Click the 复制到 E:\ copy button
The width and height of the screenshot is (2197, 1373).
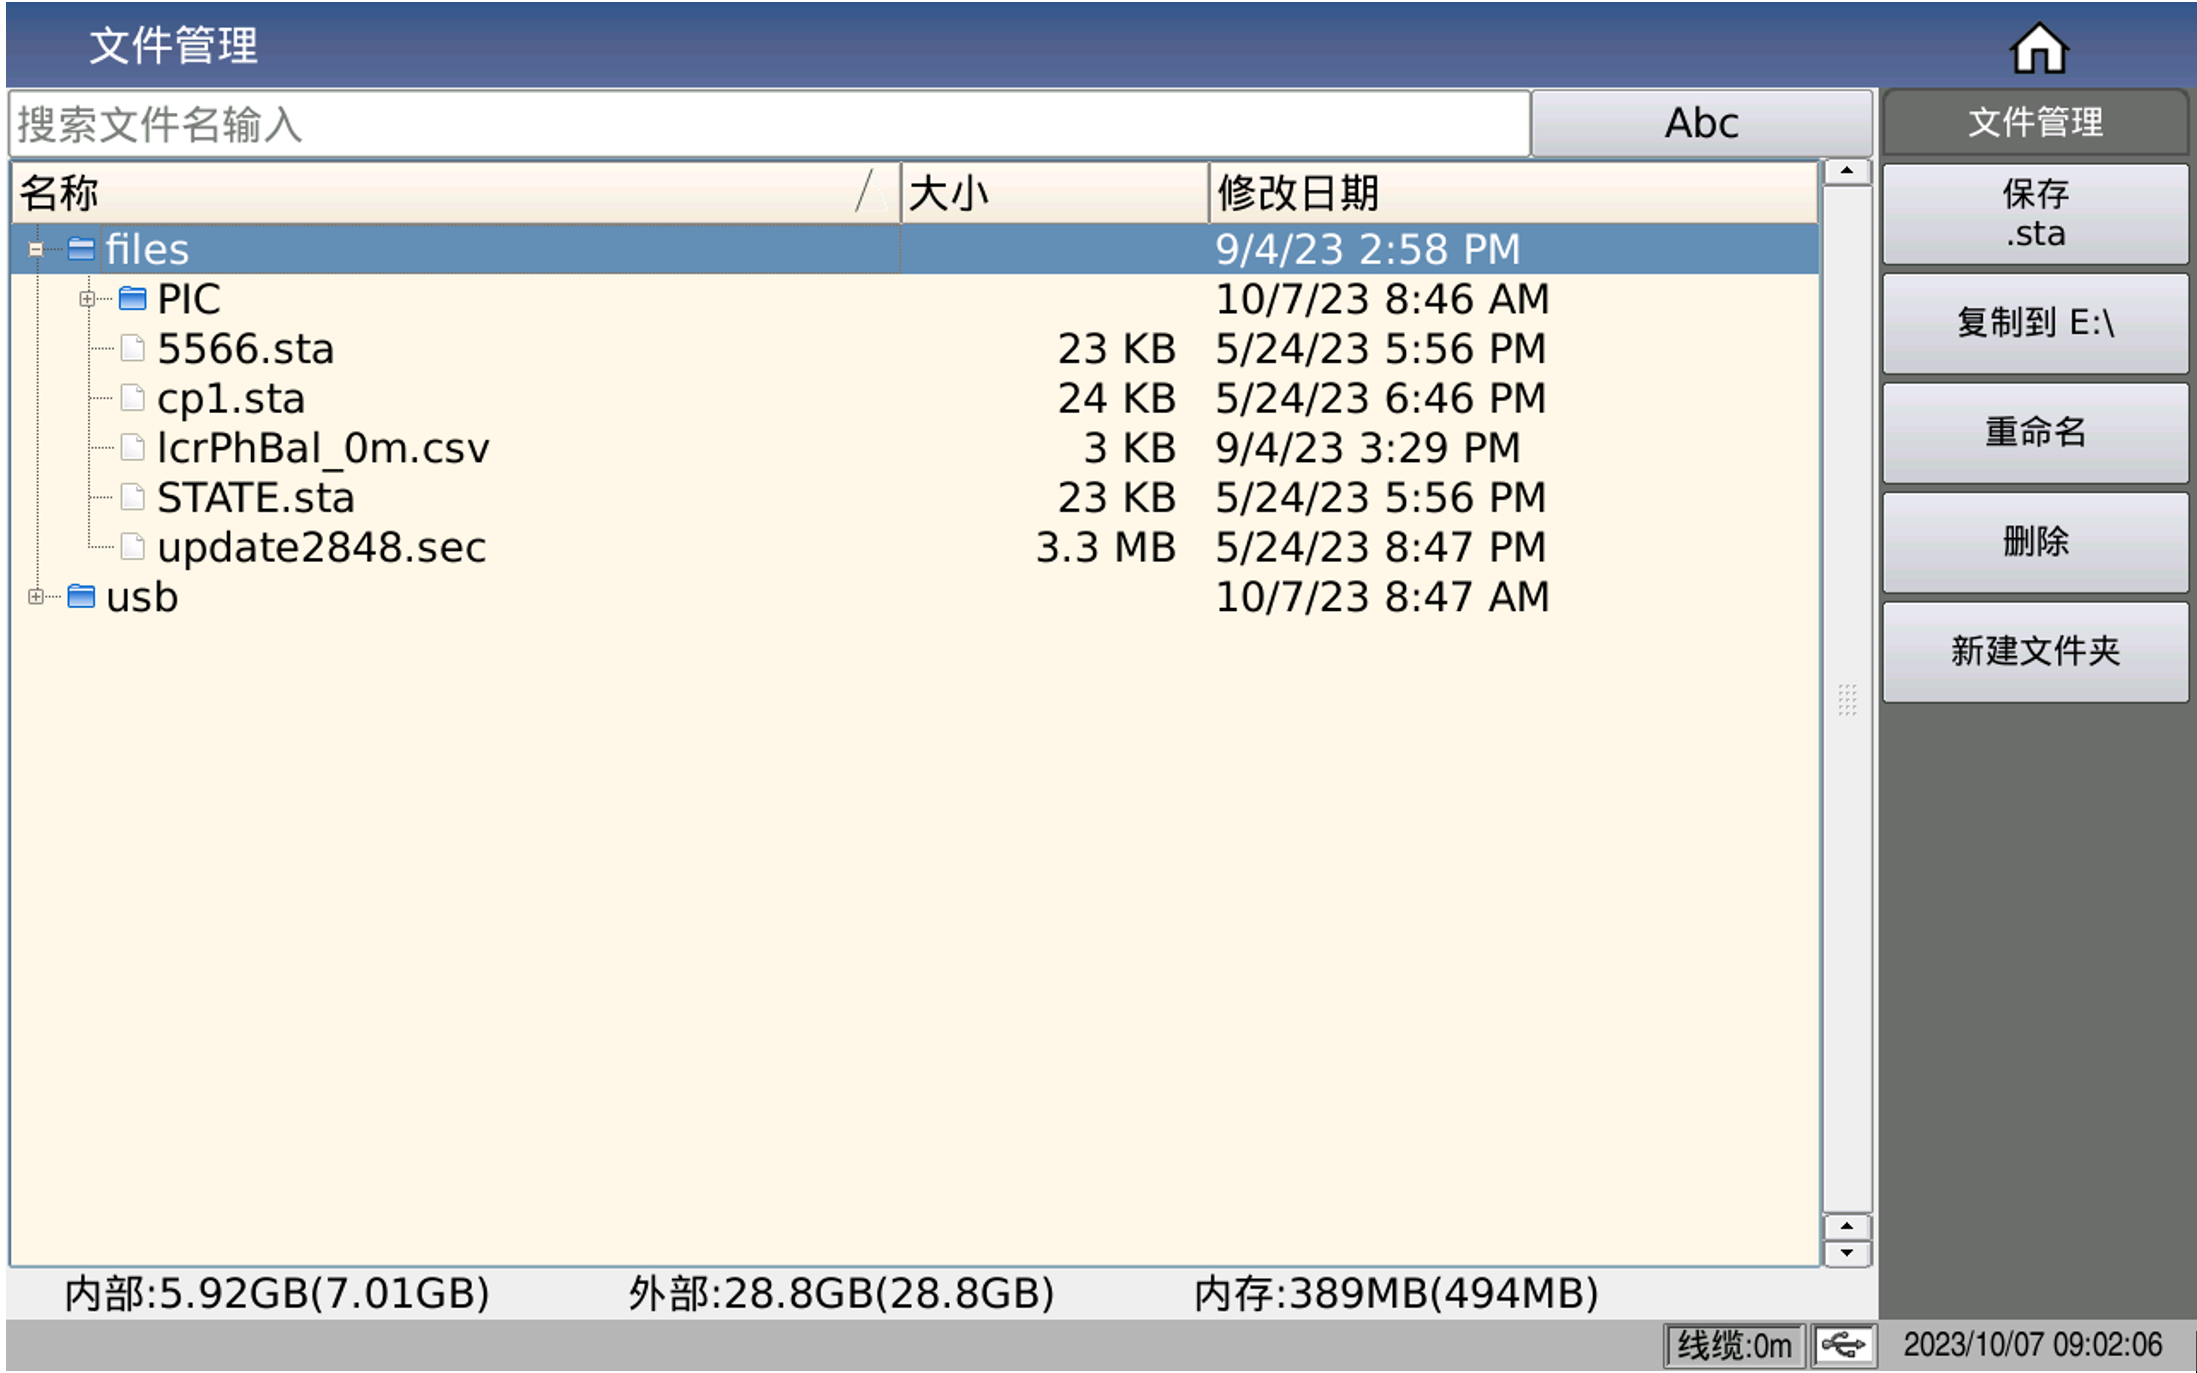[x=2034, y=323]
